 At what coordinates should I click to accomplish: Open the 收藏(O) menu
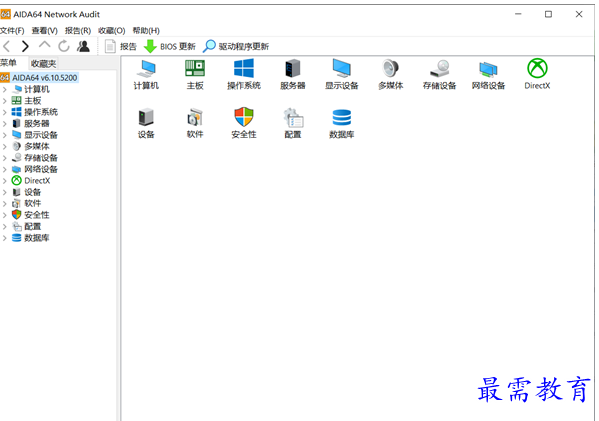(x=112, y=31)
